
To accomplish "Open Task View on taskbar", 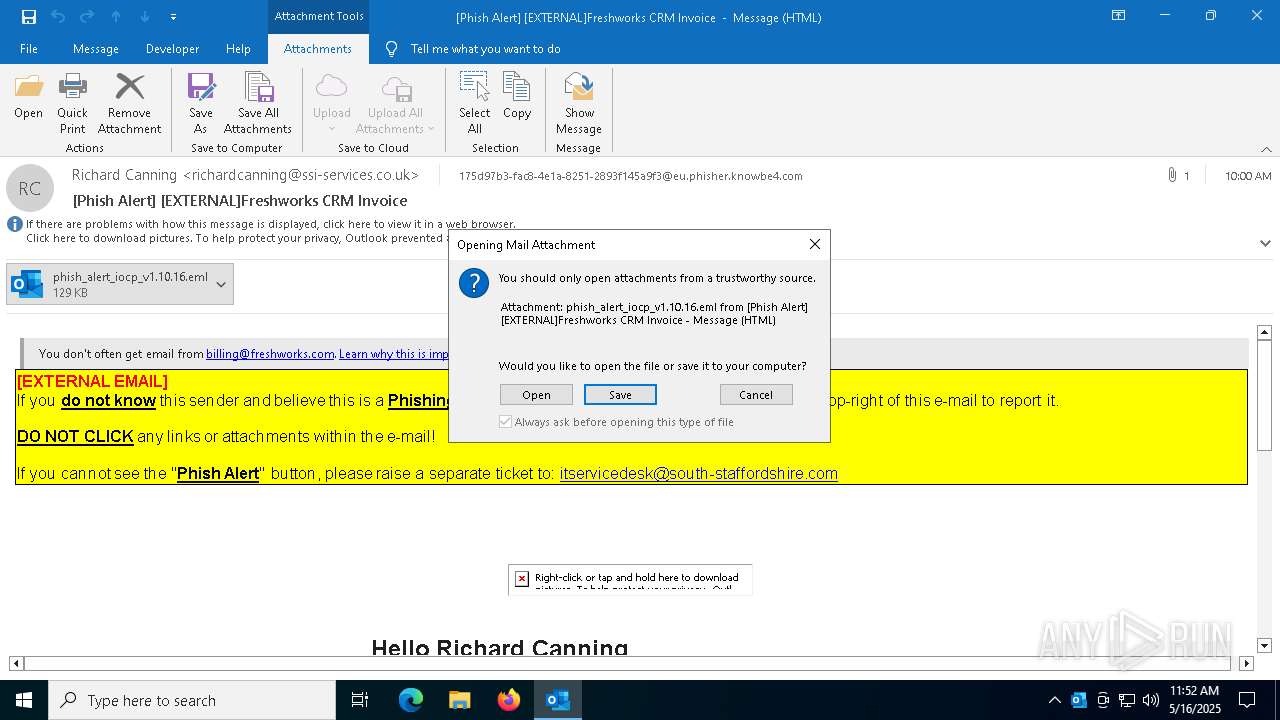I will 360,700.
